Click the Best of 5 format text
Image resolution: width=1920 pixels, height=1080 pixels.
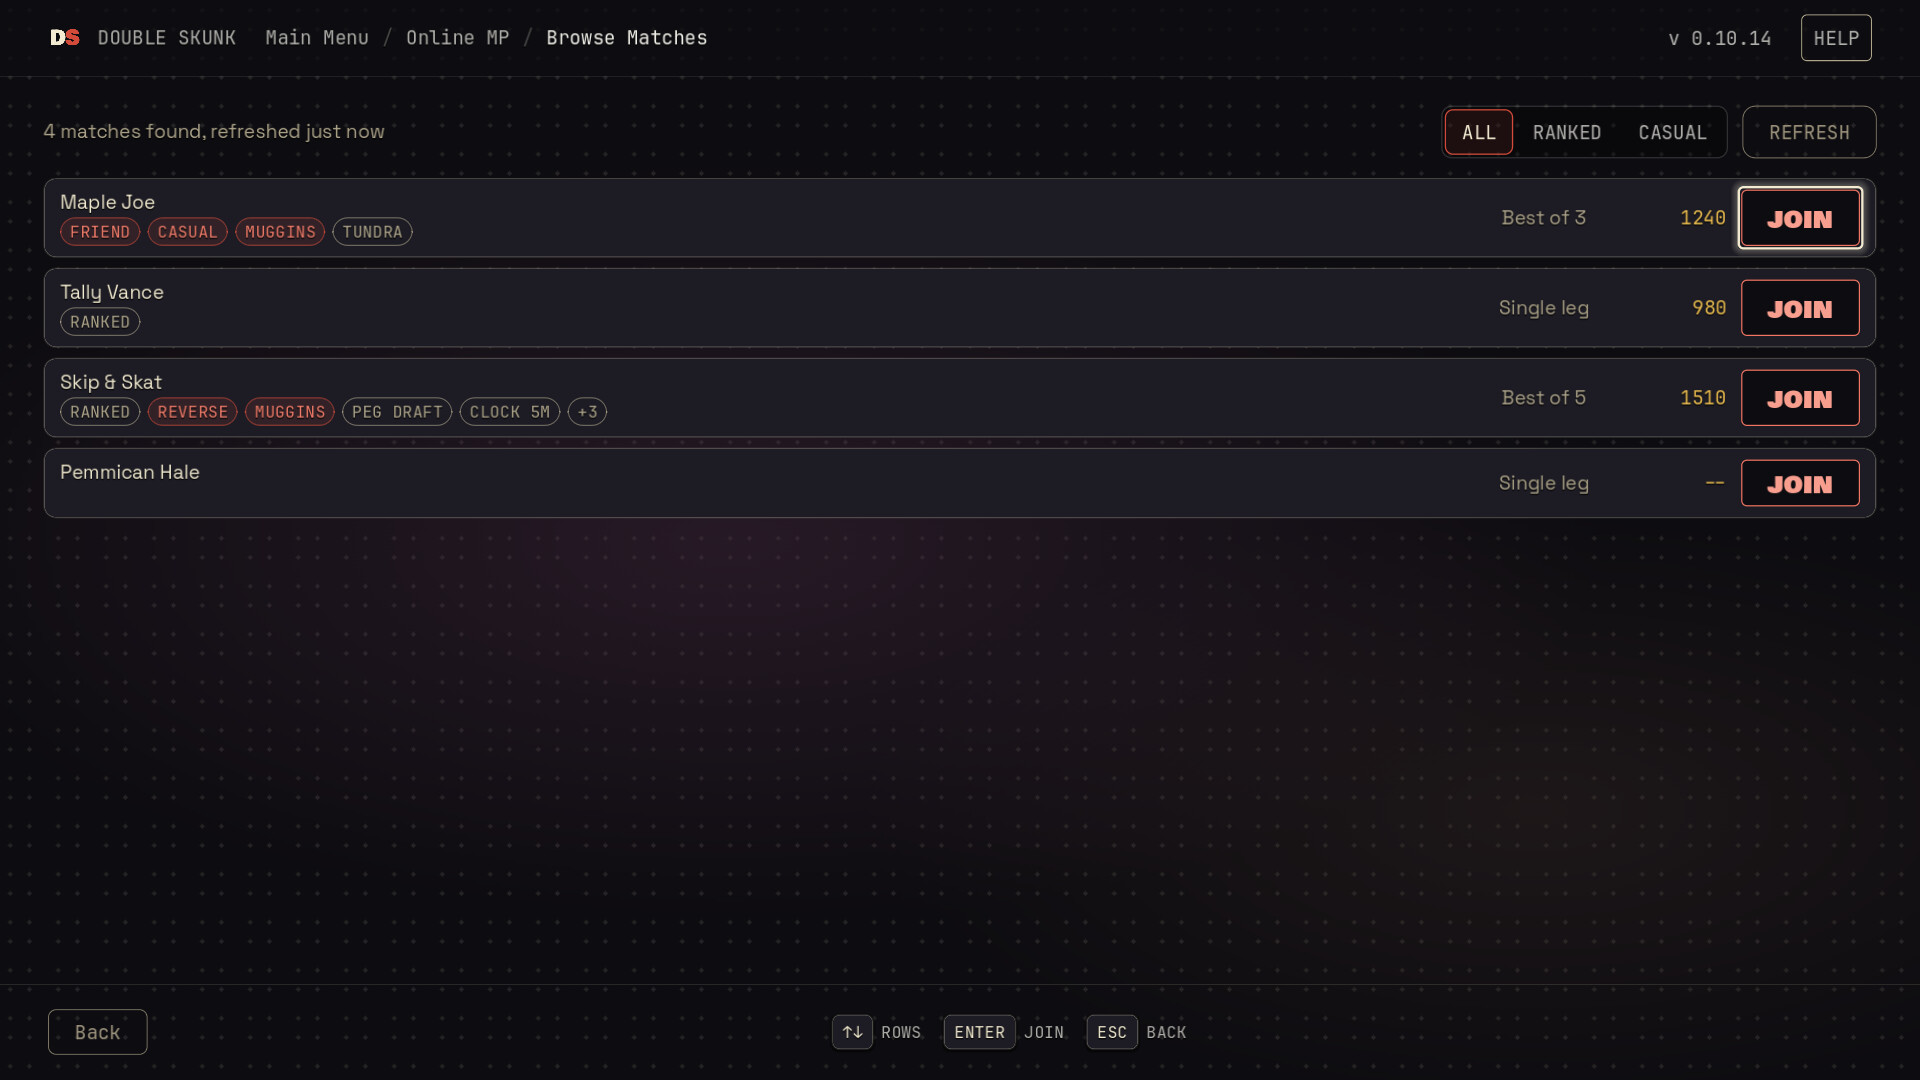[x=1543, y=398]
